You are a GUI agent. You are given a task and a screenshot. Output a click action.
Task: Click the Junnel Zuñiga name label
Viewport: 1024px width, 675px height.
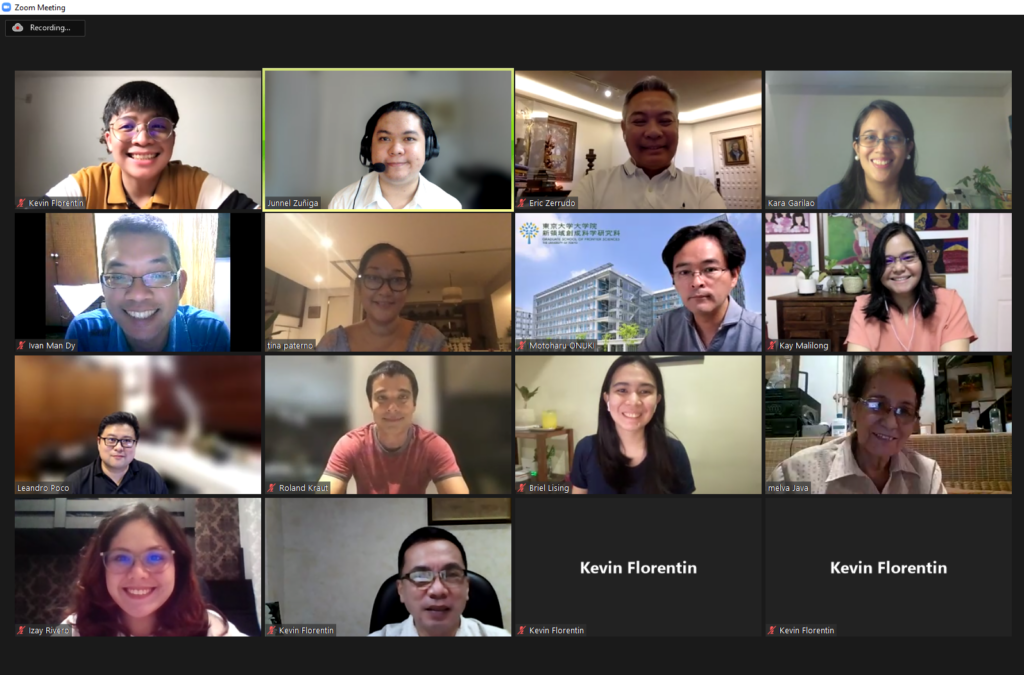coord(293,203)
